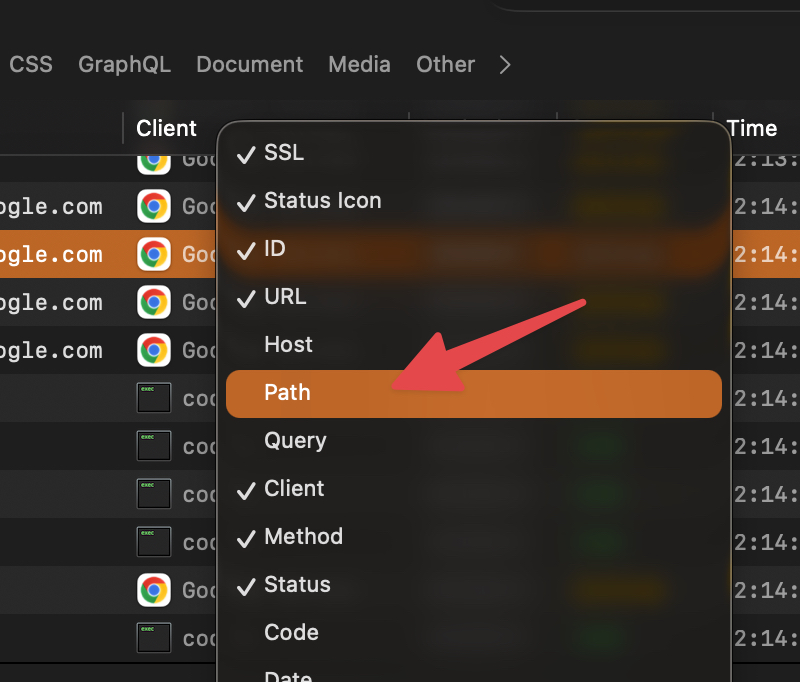This screenshot has width=800, height=682.
Task: Sort by the Time column header
Action: pos(752,128)
